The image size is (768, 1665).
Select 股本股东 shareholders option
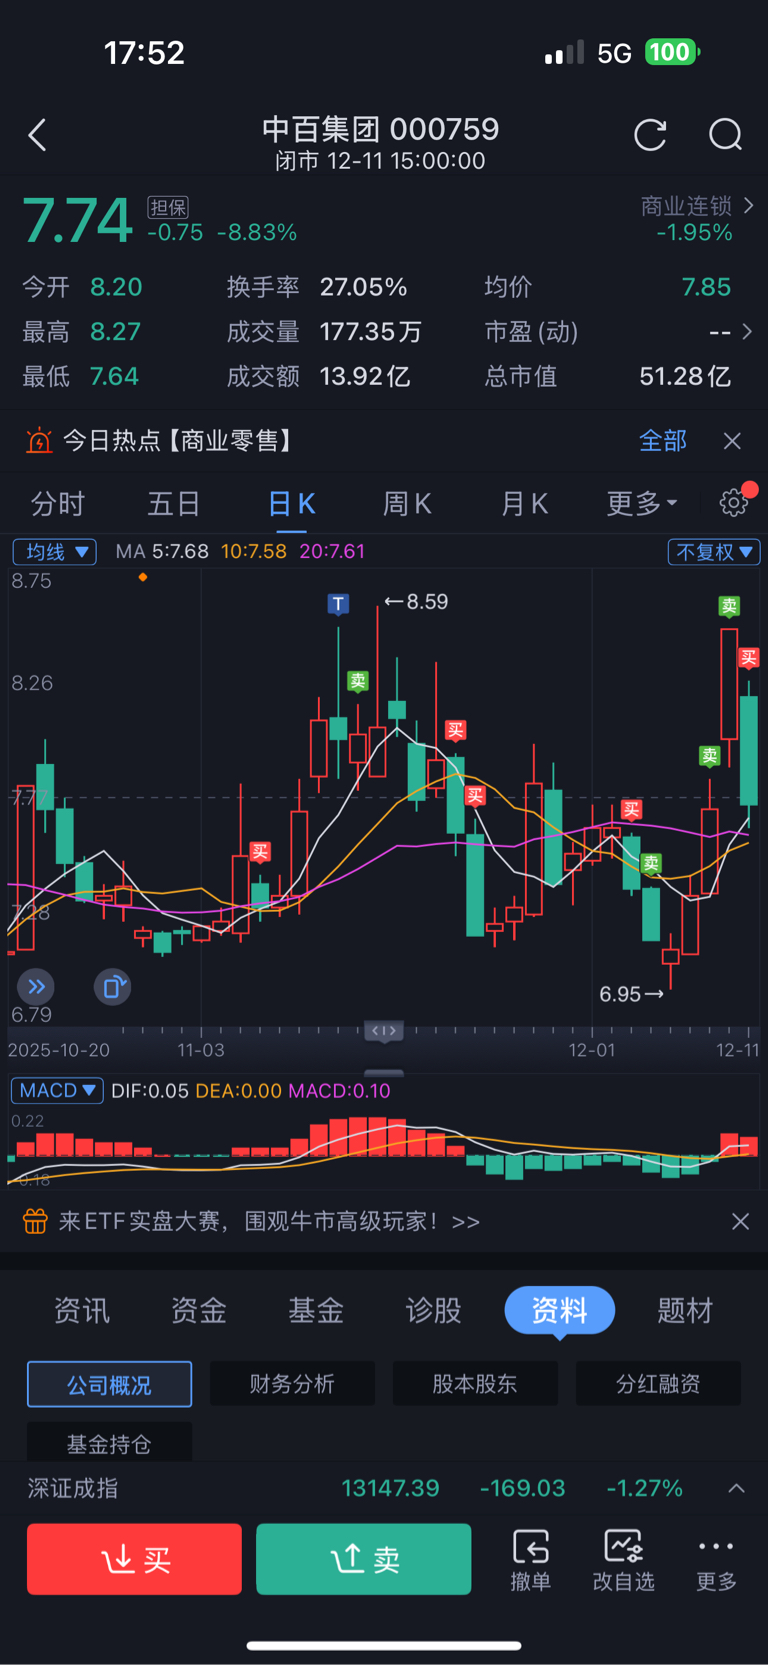pyautogui.click(x=475, y=1384)
